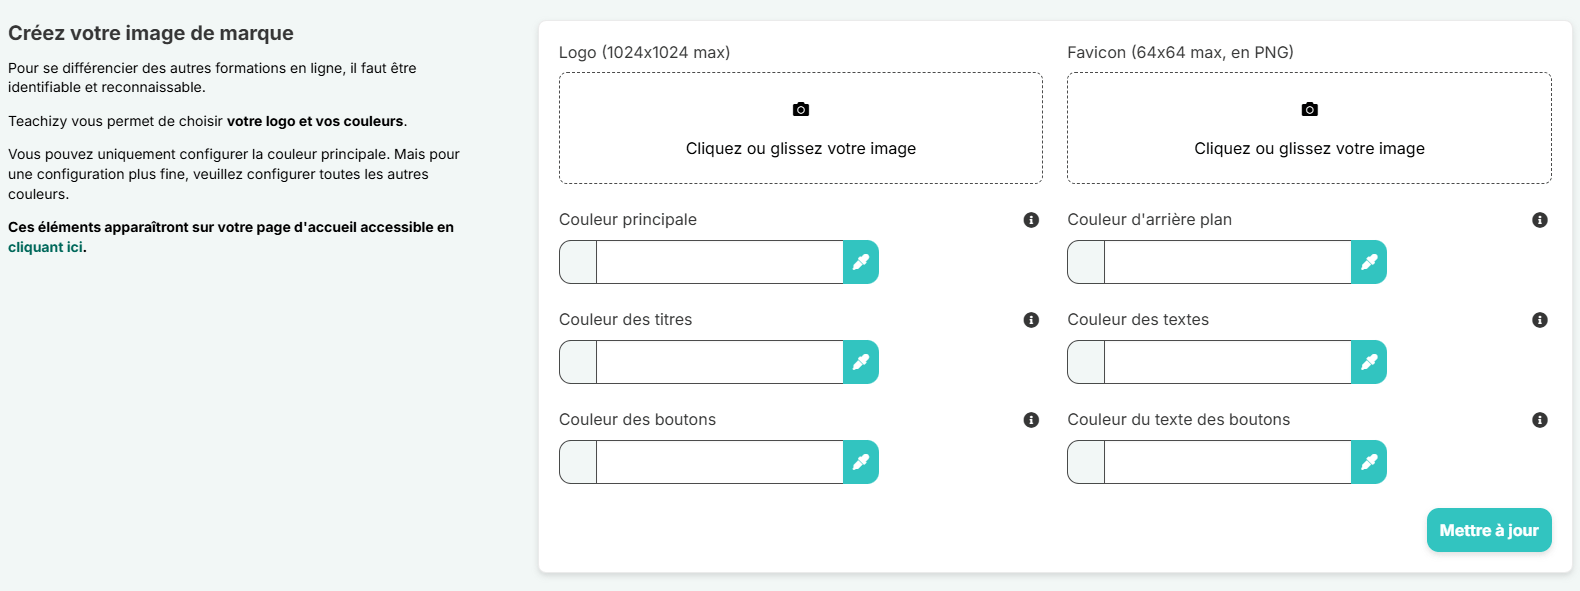The width and height of the screenshot is (1580, 591).
Task: Open eyedropper picker for Couleur d'arrière plan
Action: (x=1369, y=262)
